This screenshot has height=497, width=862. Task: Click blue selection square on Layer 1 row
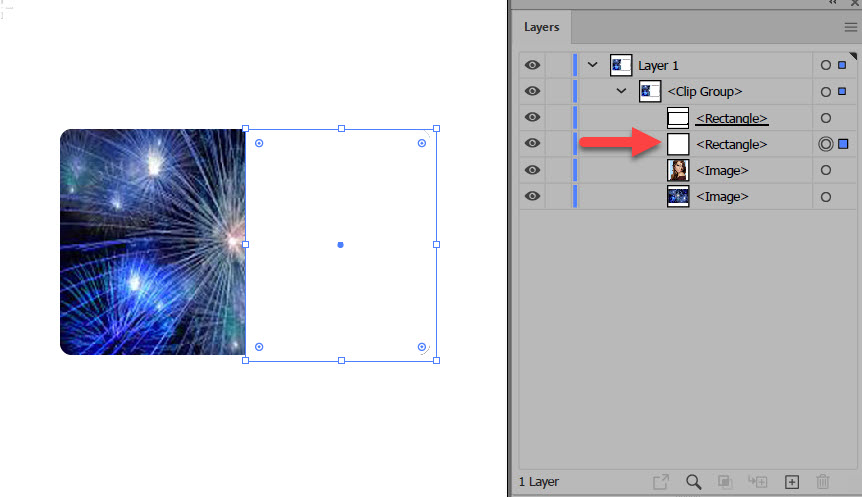point(842,65)
